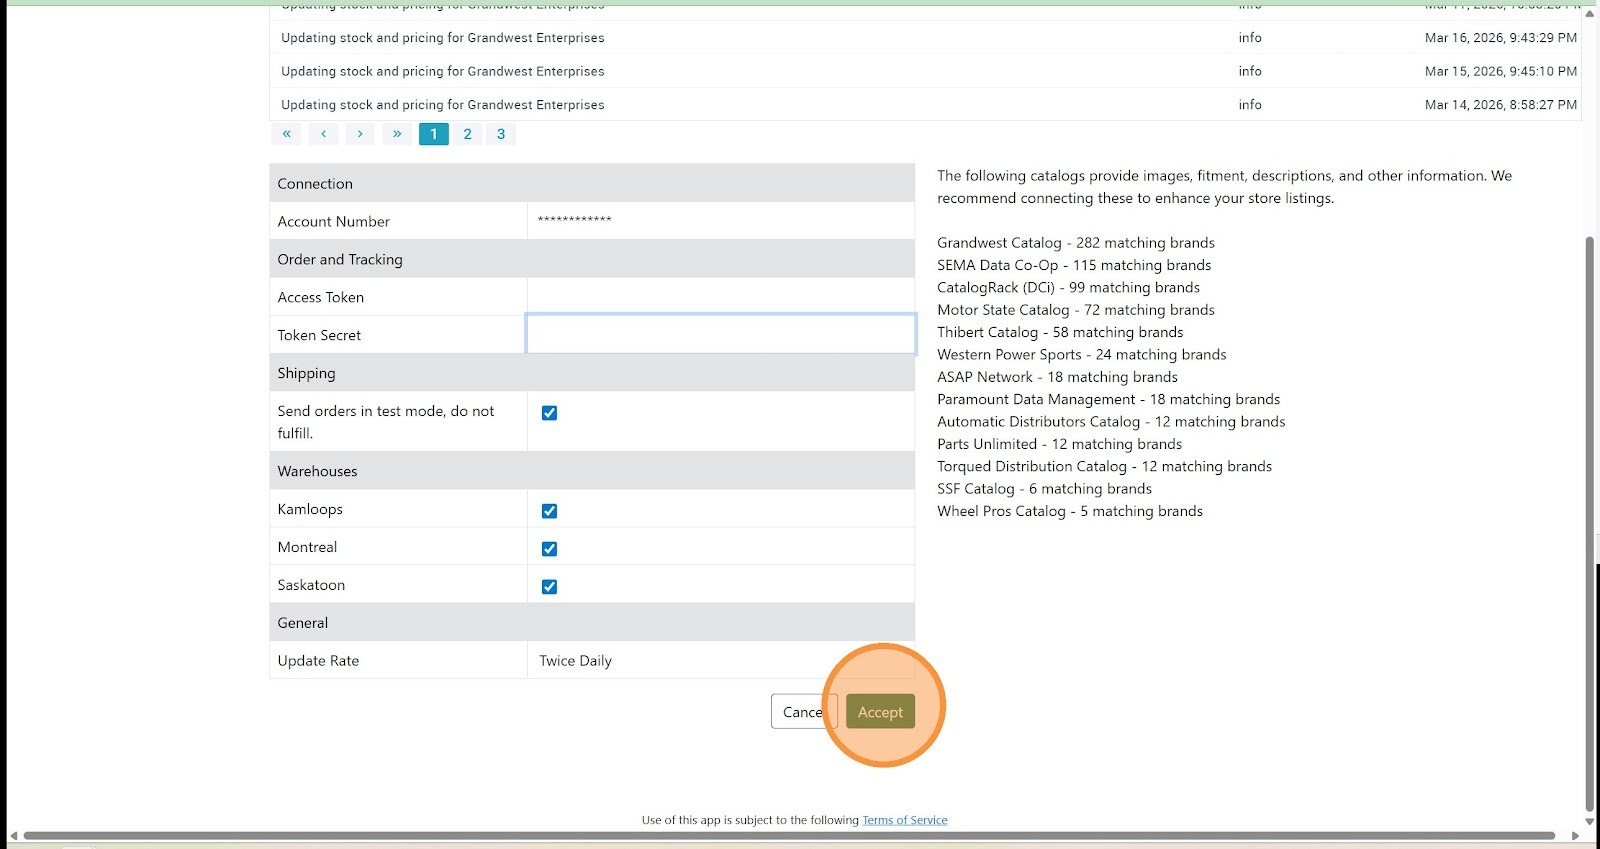Click 'CatalogRack (DCi) - 99 matching brands'
The width and height of the screenshot is (1600, 849).
[x=1068, y=287]
